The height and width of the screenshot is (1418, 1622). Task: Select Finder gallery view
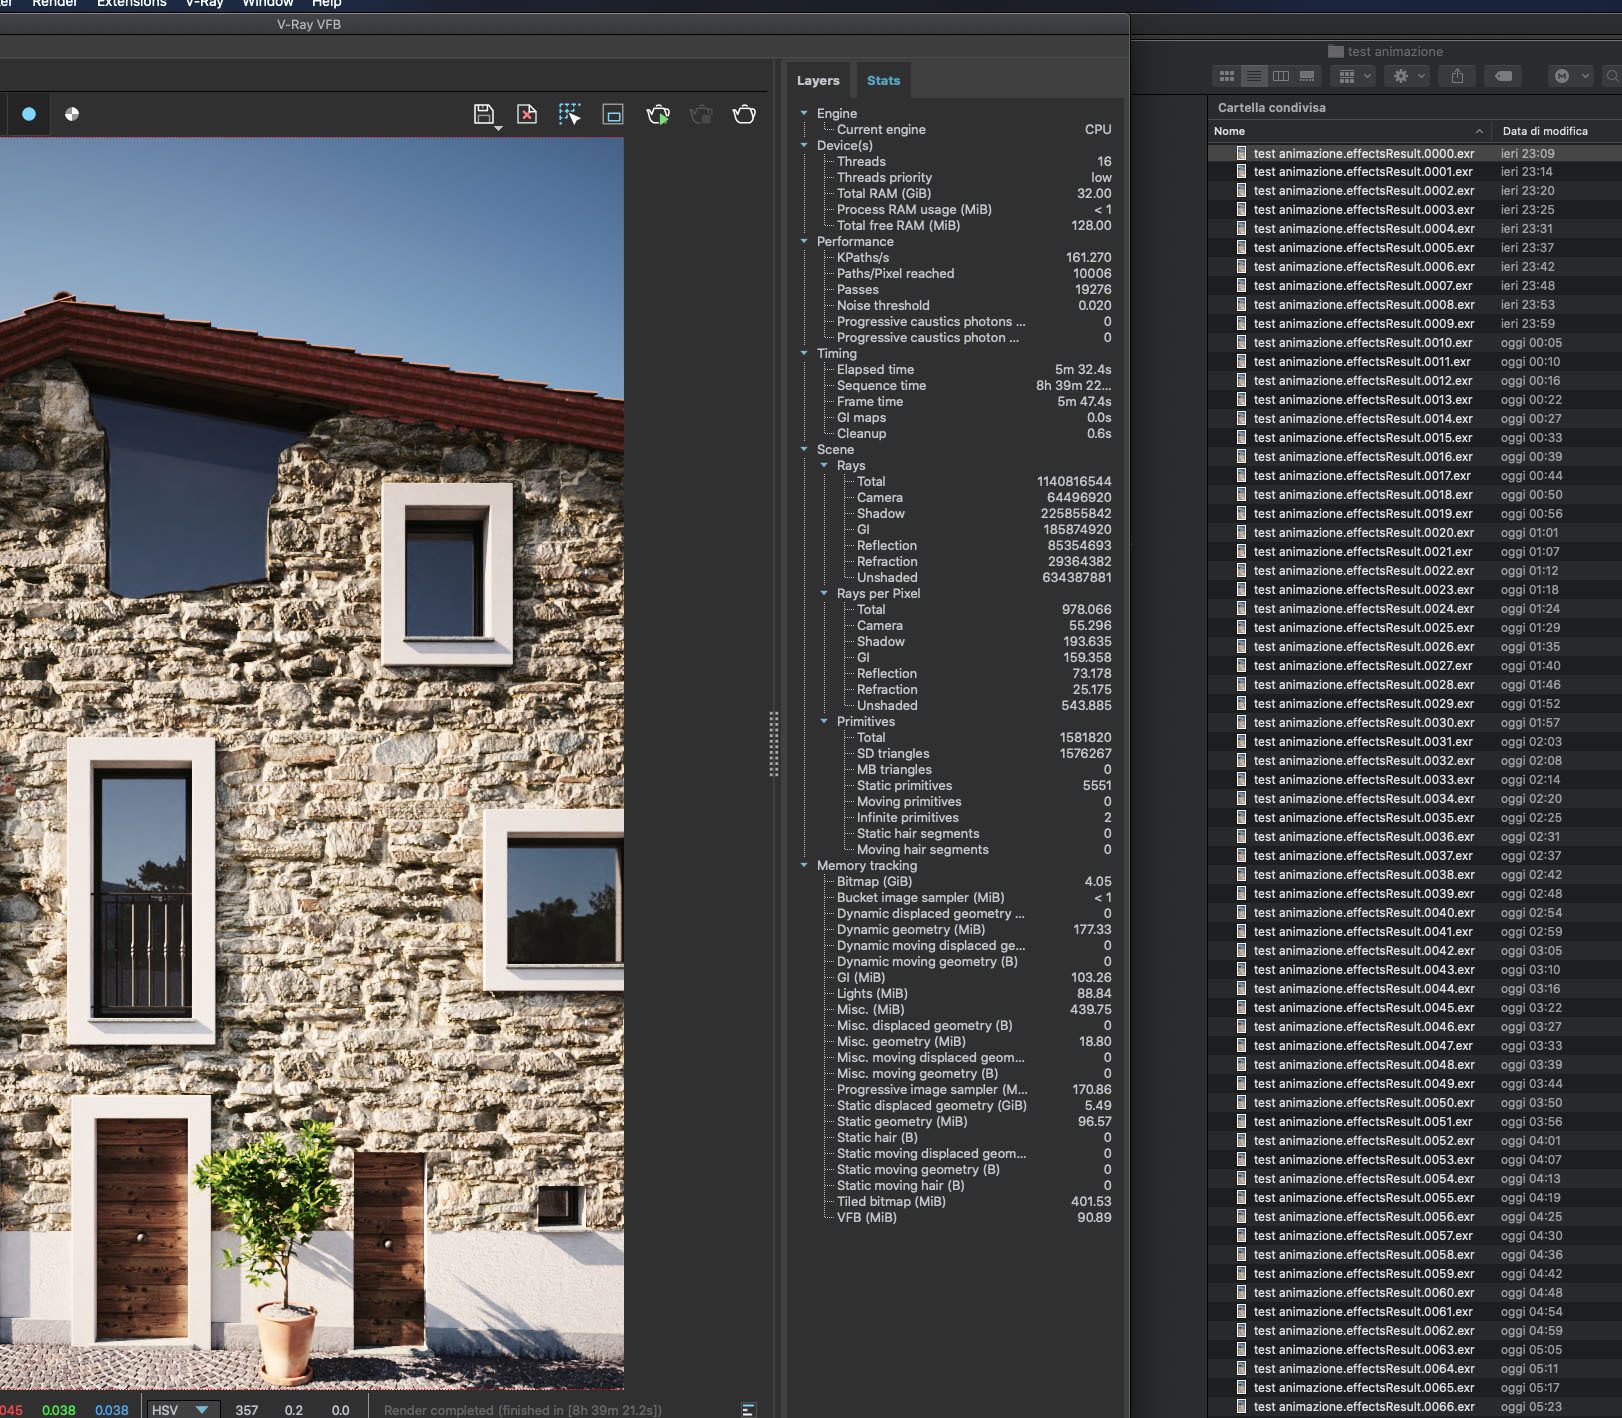pos(1307,76)
